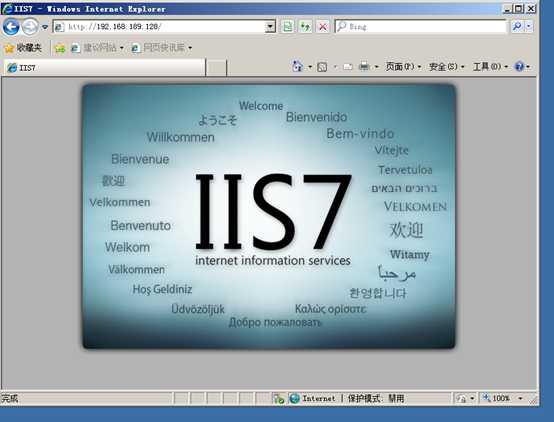Click the add to favorites bar icon
The image size is (554, 422).
pos(60,48)
